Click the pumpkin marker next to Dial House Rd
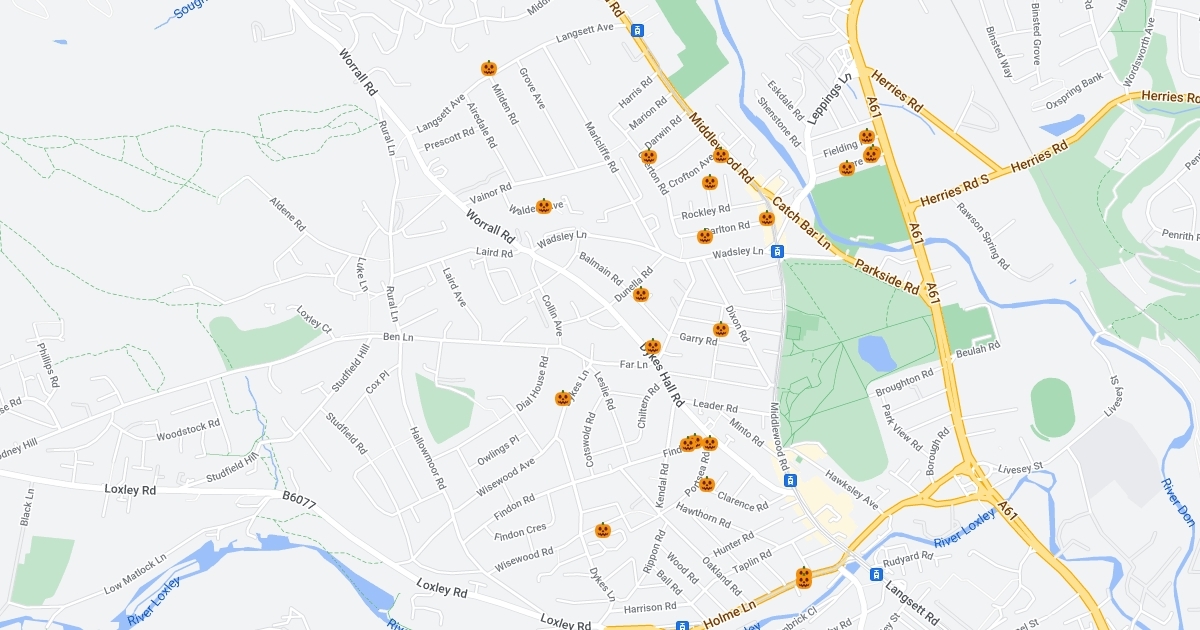The image size is (1200, 630). point(563,398)
